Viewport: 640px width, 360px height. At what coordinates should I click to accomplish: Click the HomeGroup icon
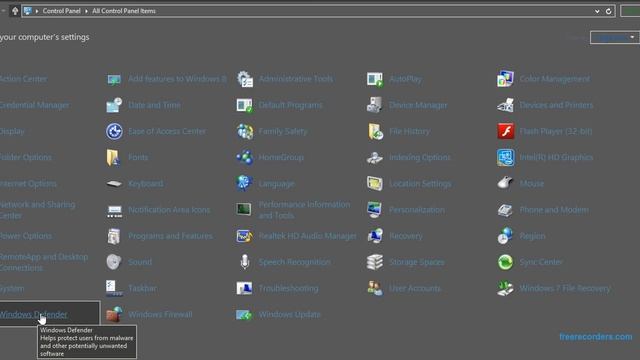coord(244,158)
